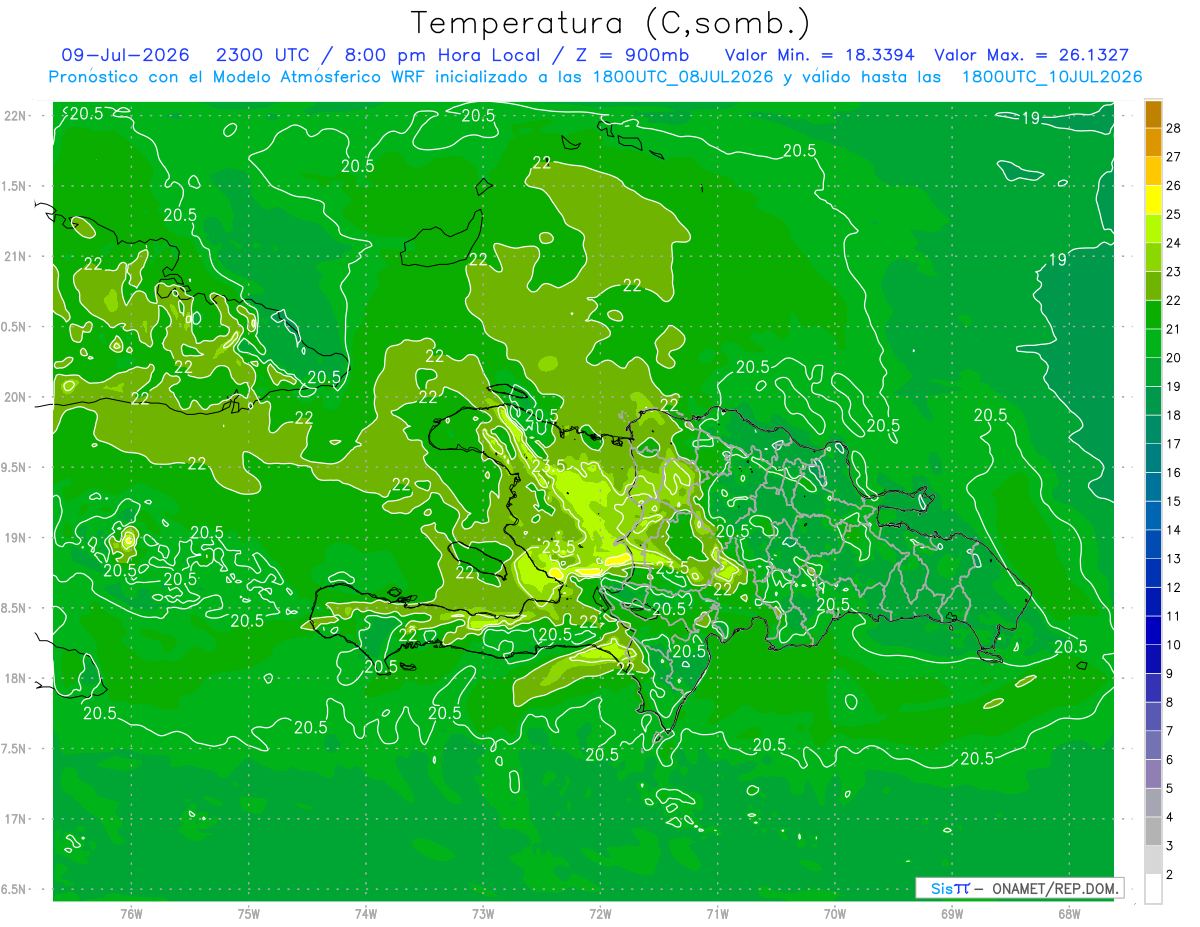Screen dimensions: 1200x927
Task: Click the 20N latitude axis label
Action: [14, 397]
